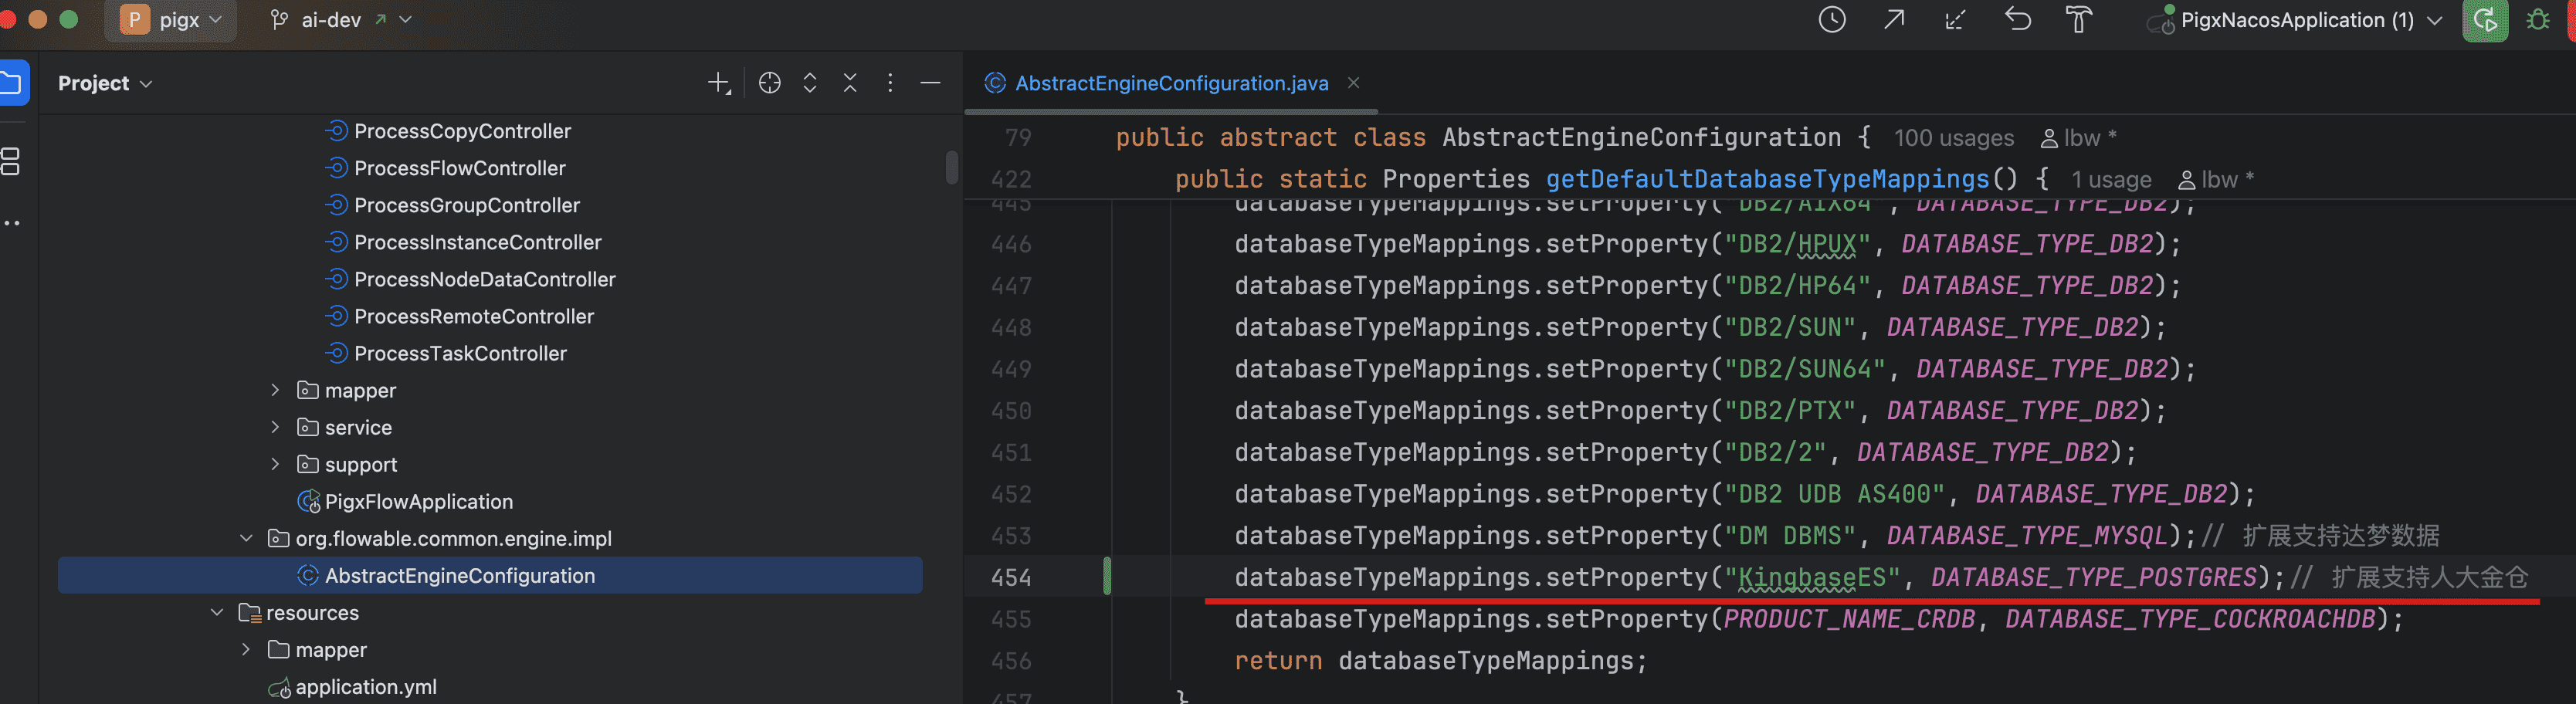The image size is (2576, 704).
Task: Click the 100 usages hint
Action: [1953, 138]
